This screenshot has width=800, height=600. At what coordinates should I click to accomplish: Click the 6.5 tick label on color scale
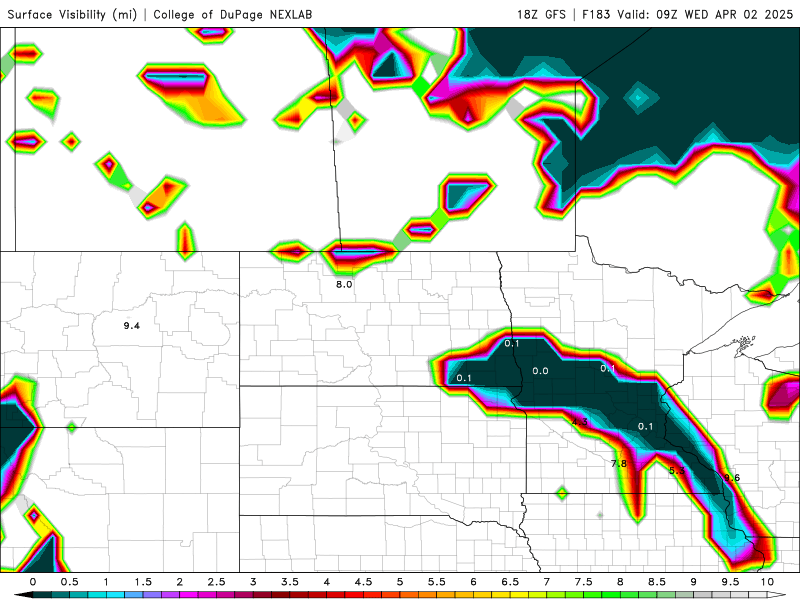tap(510, 582)
